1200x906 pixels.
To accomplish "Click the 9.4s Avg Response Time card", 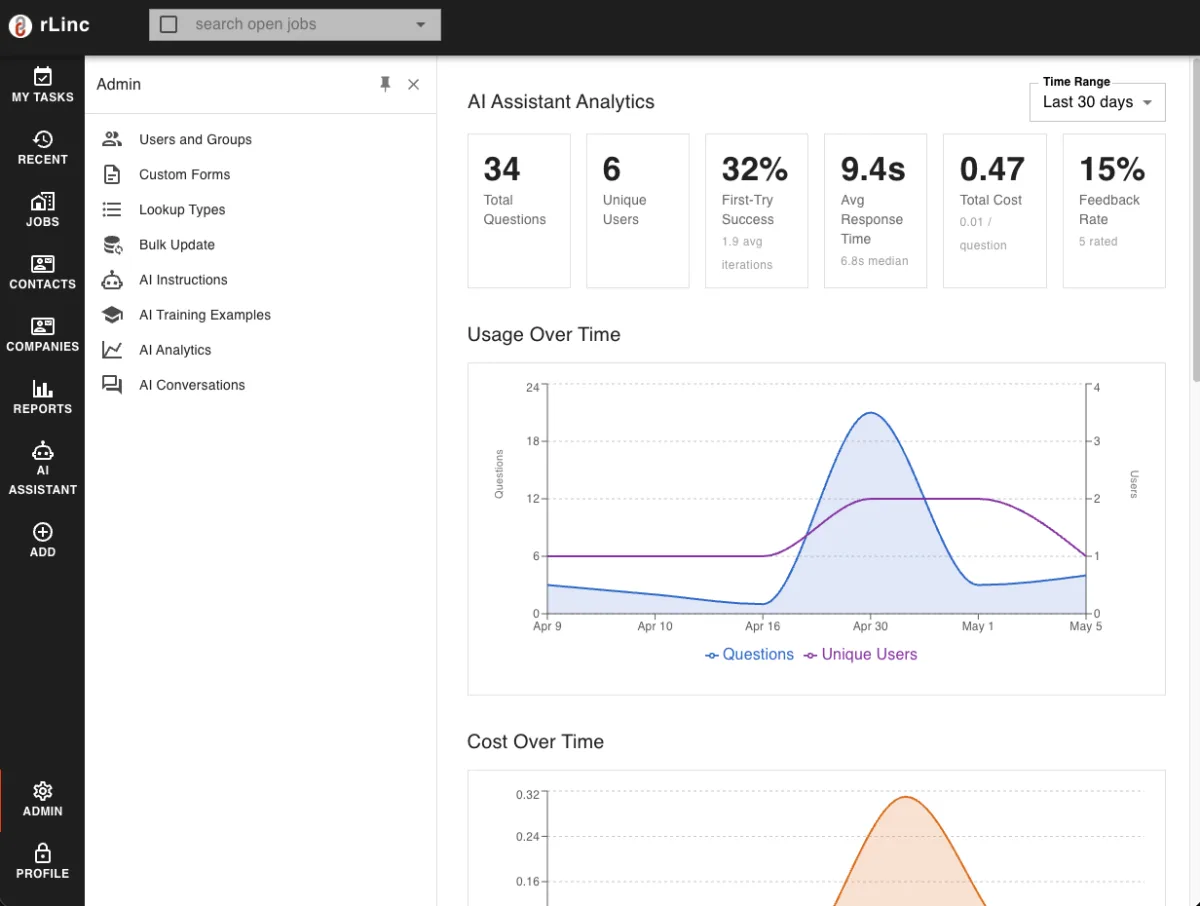I will (875, 211).
